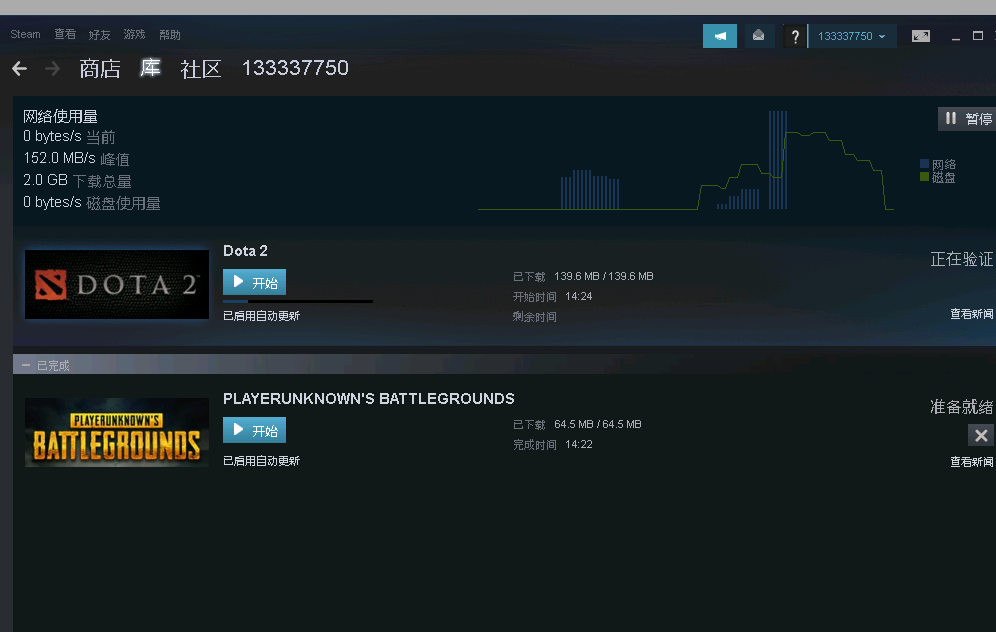Open the 好友 menu
The width and height of the screenshot is (996, 632).
coord(100,34)
